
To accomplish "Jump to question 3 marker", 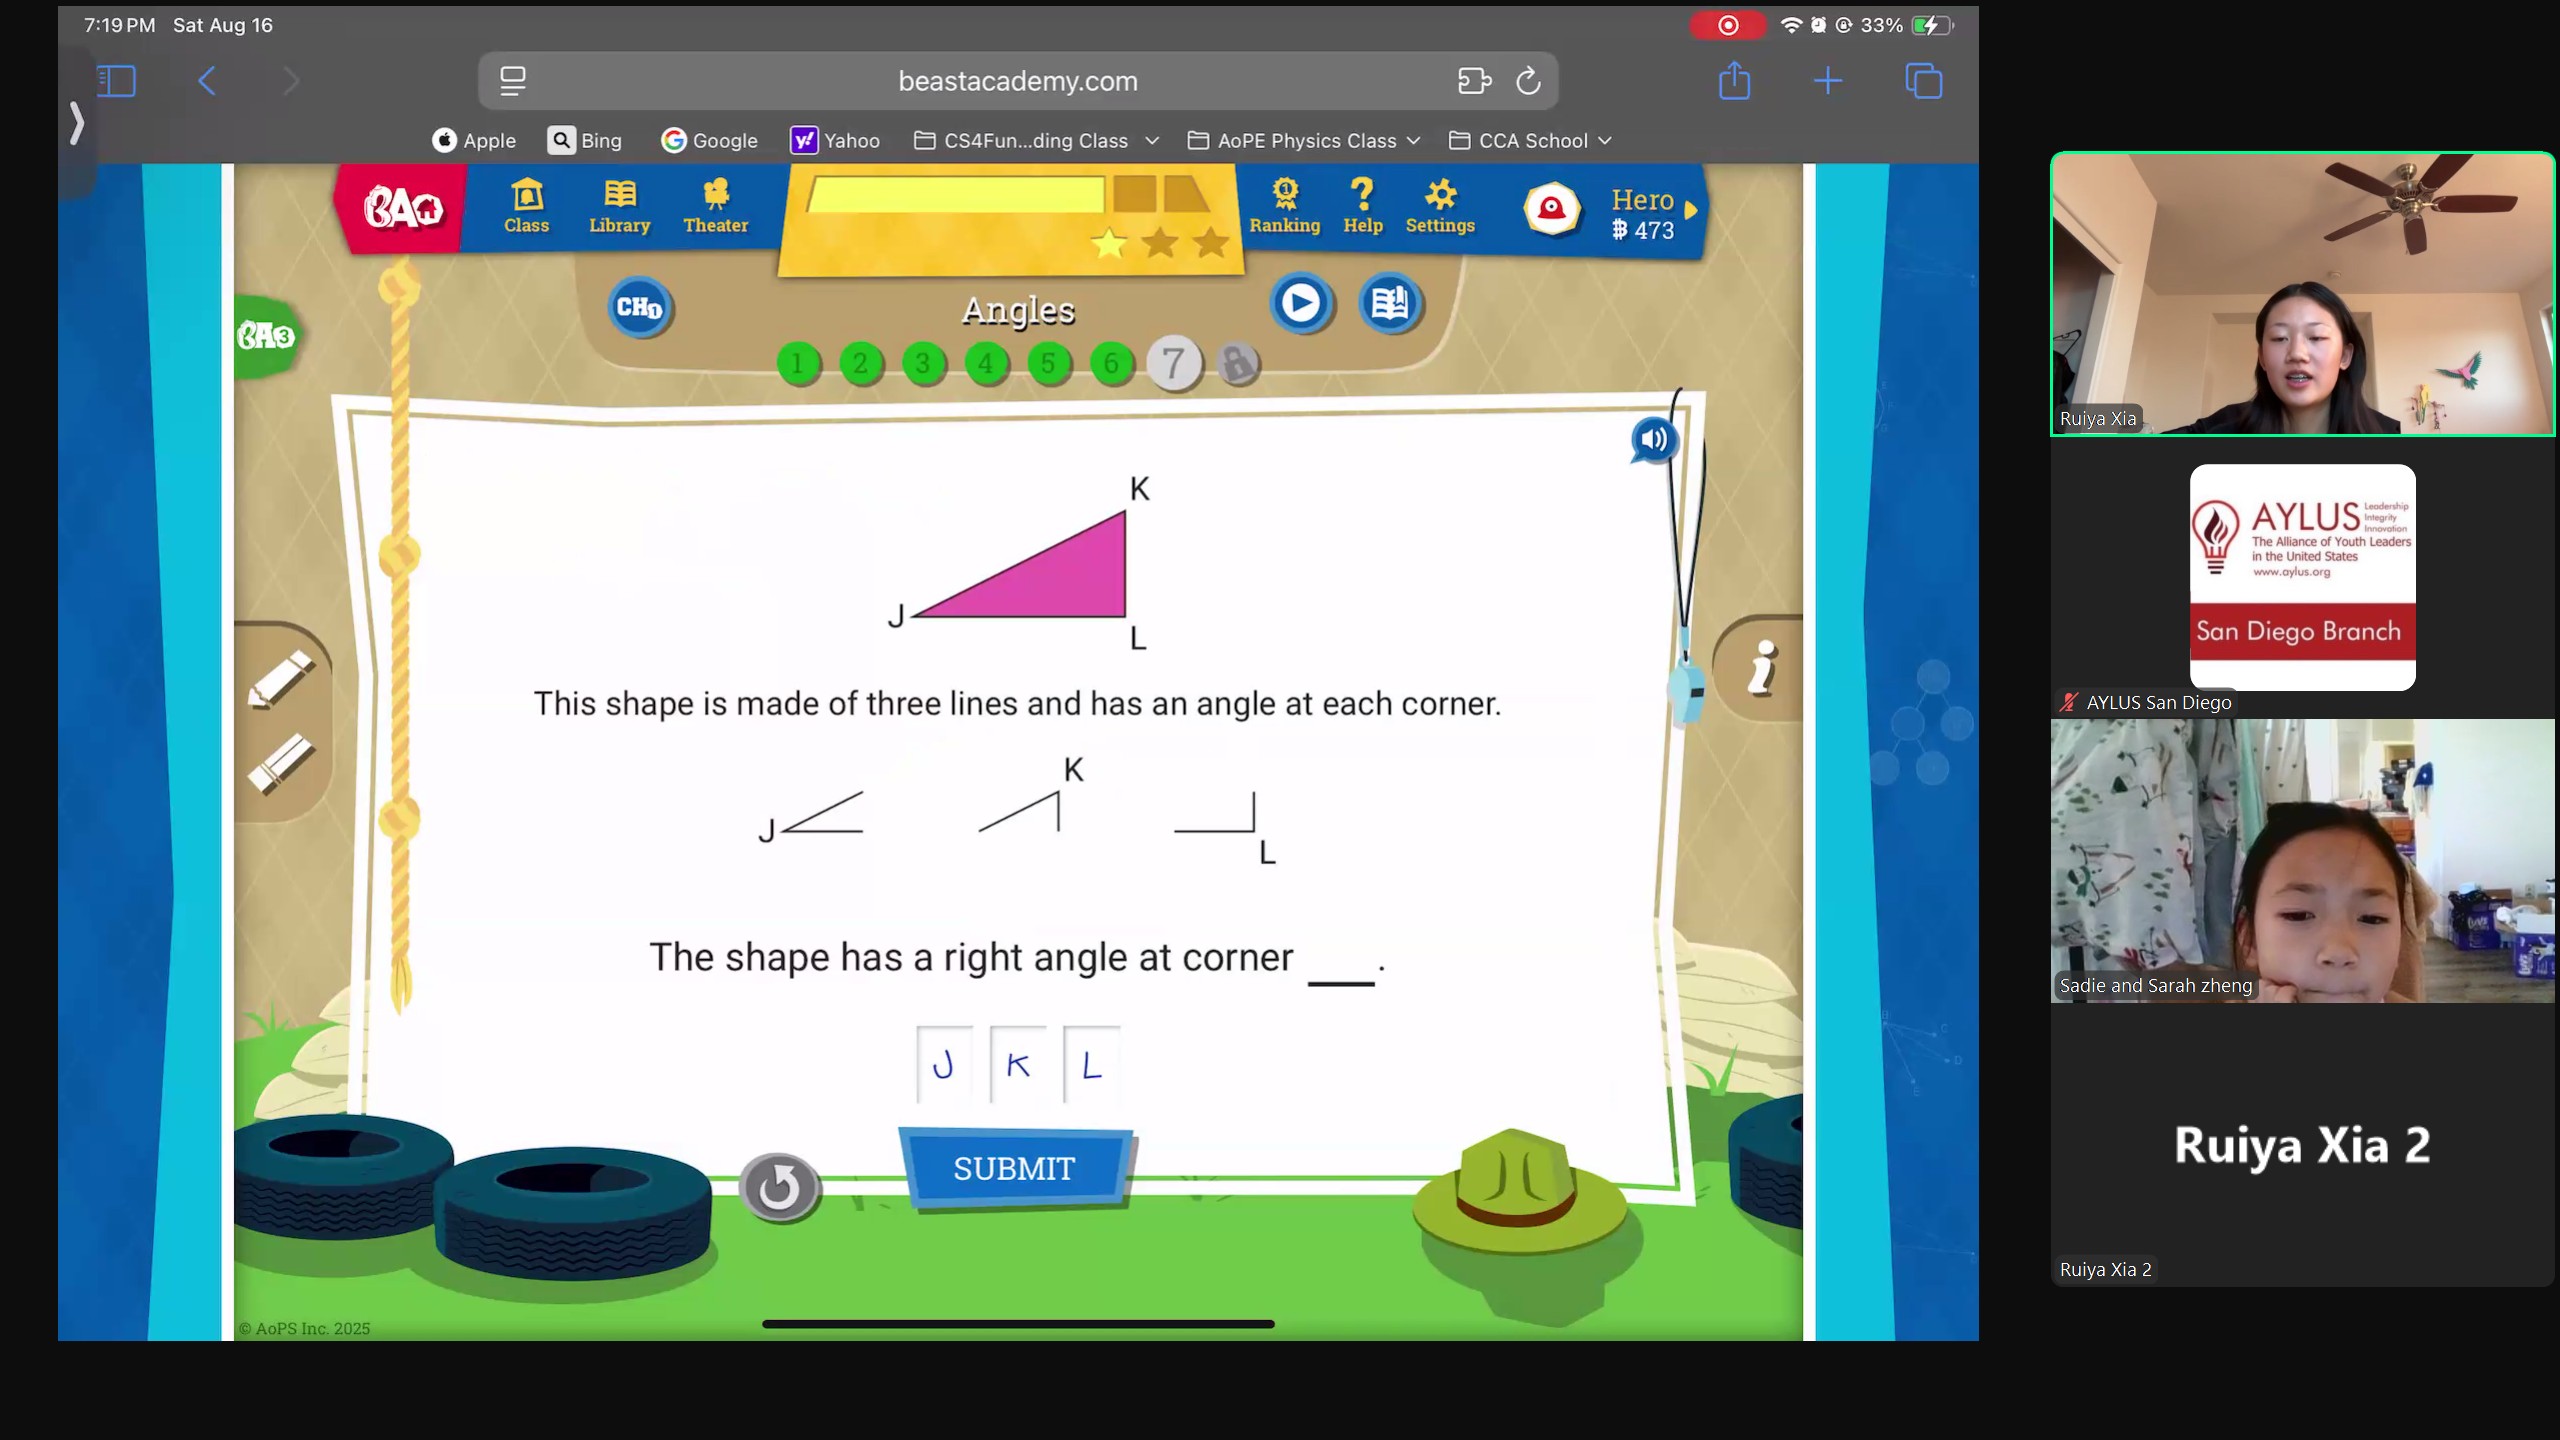I will pyautogui.click(x=923, y=364).
